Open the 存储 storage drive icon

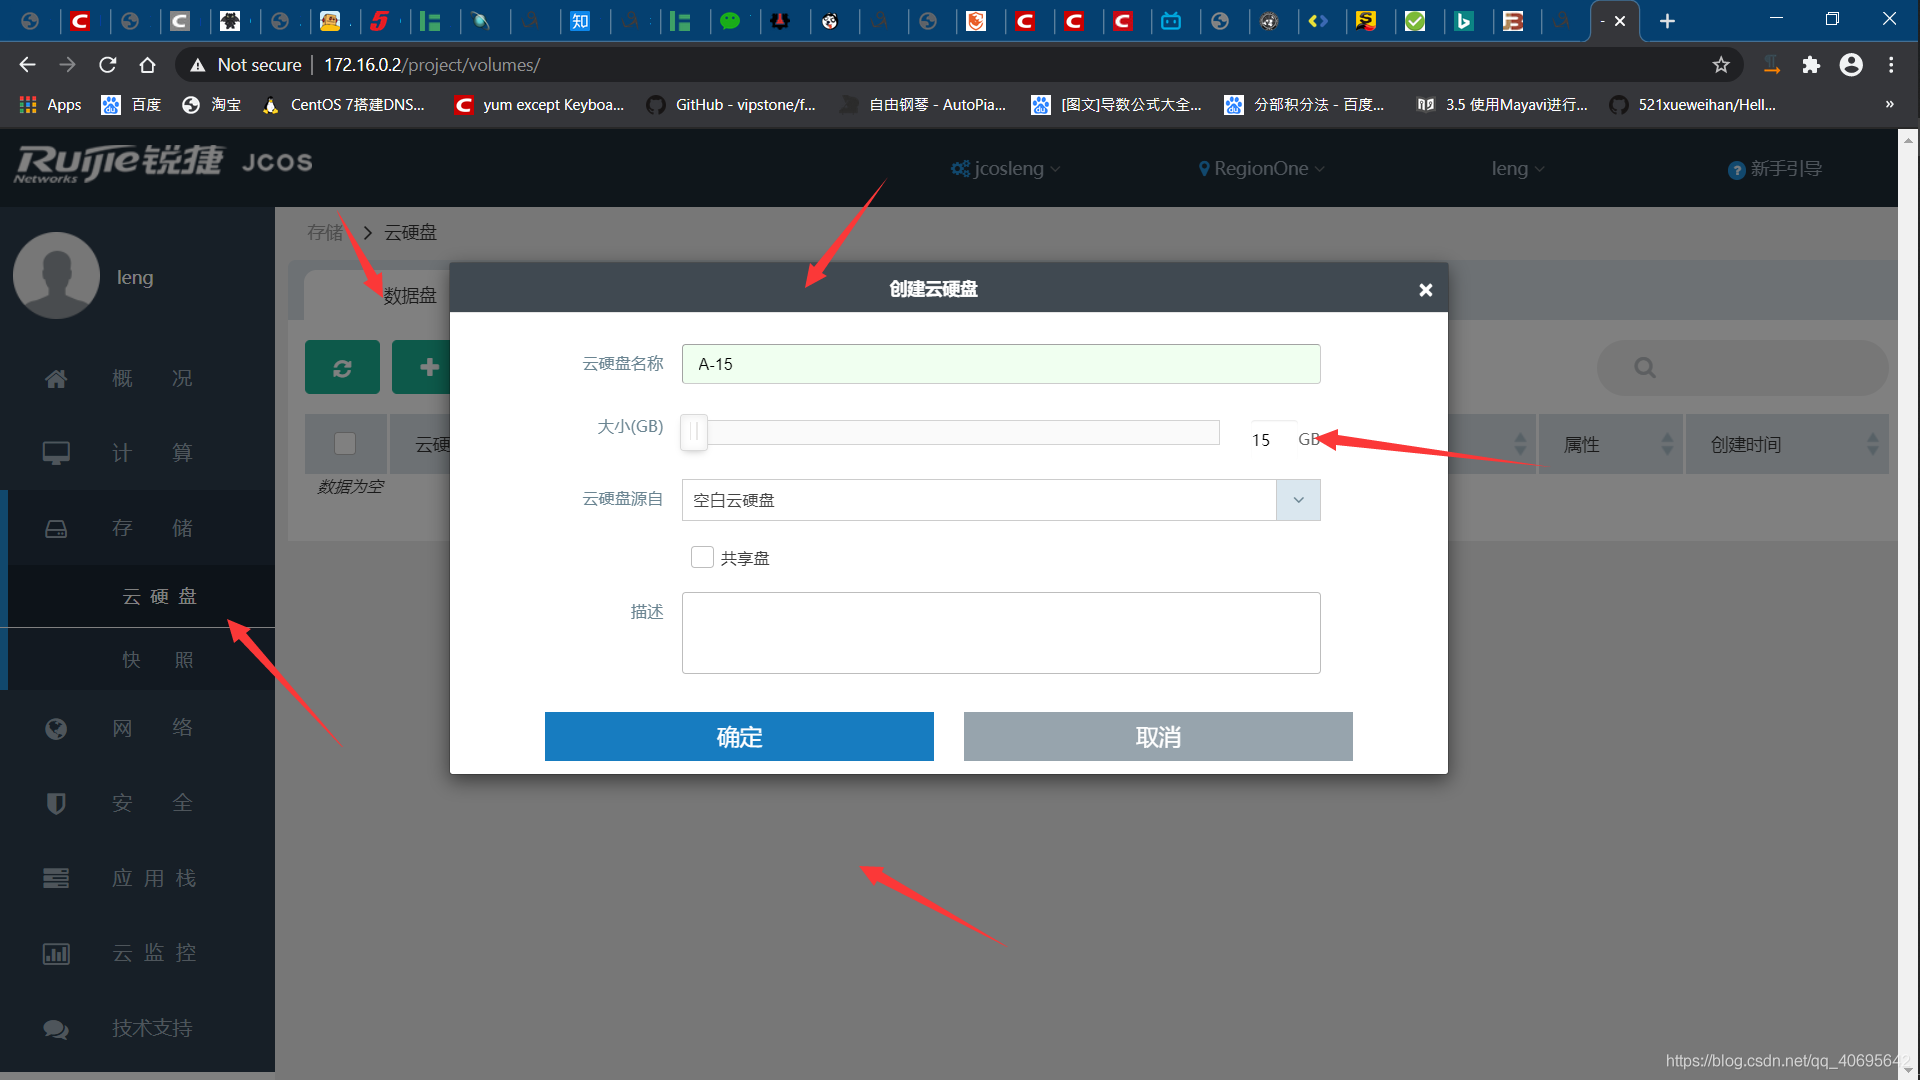56,528
